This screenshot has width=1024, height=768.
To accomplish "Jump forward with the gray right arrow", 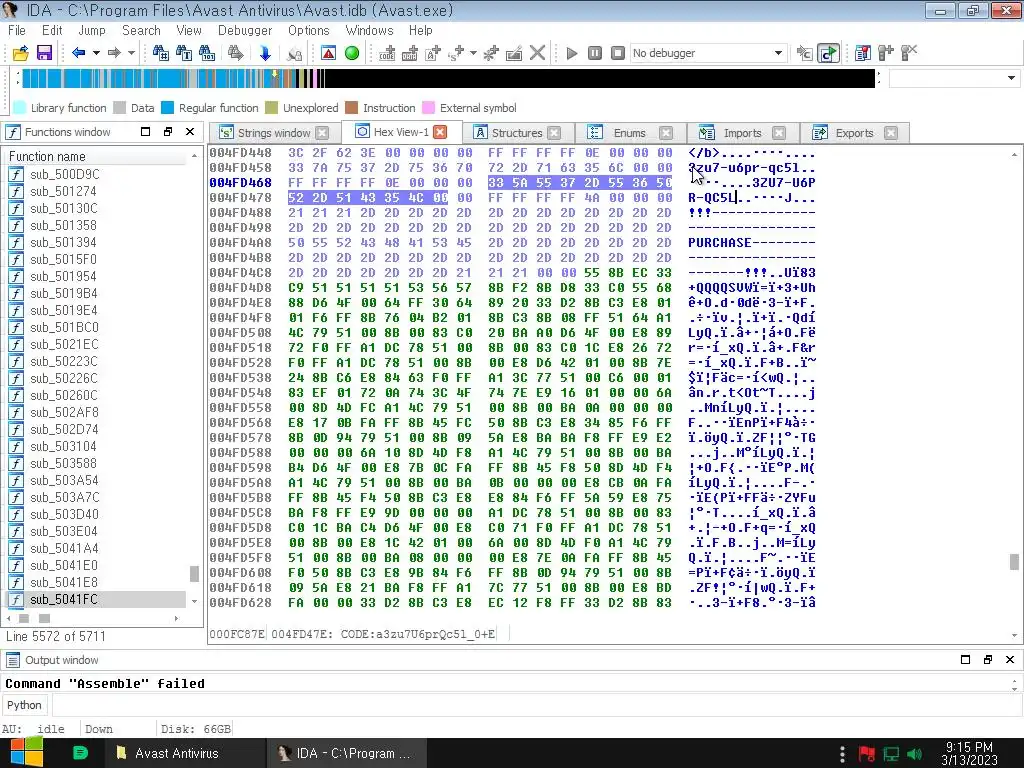I will (x=114, y=53).
